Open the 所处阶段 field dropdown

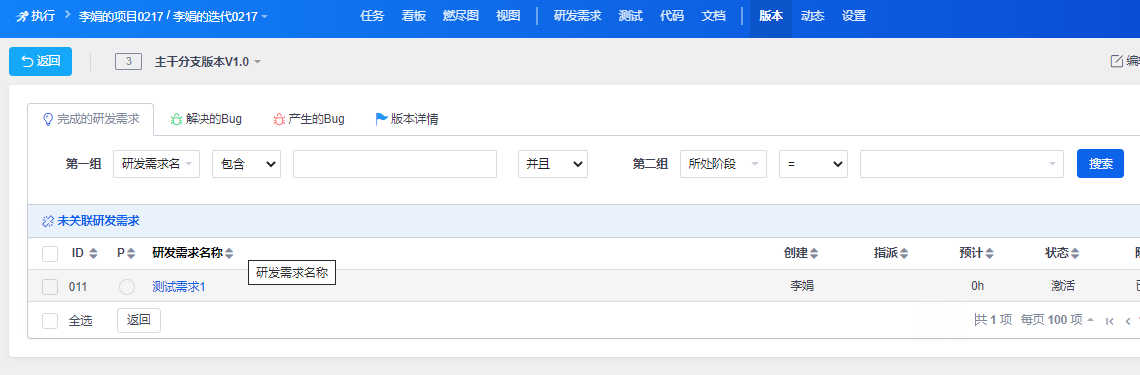pyautogui.click(x=723, y=164)
